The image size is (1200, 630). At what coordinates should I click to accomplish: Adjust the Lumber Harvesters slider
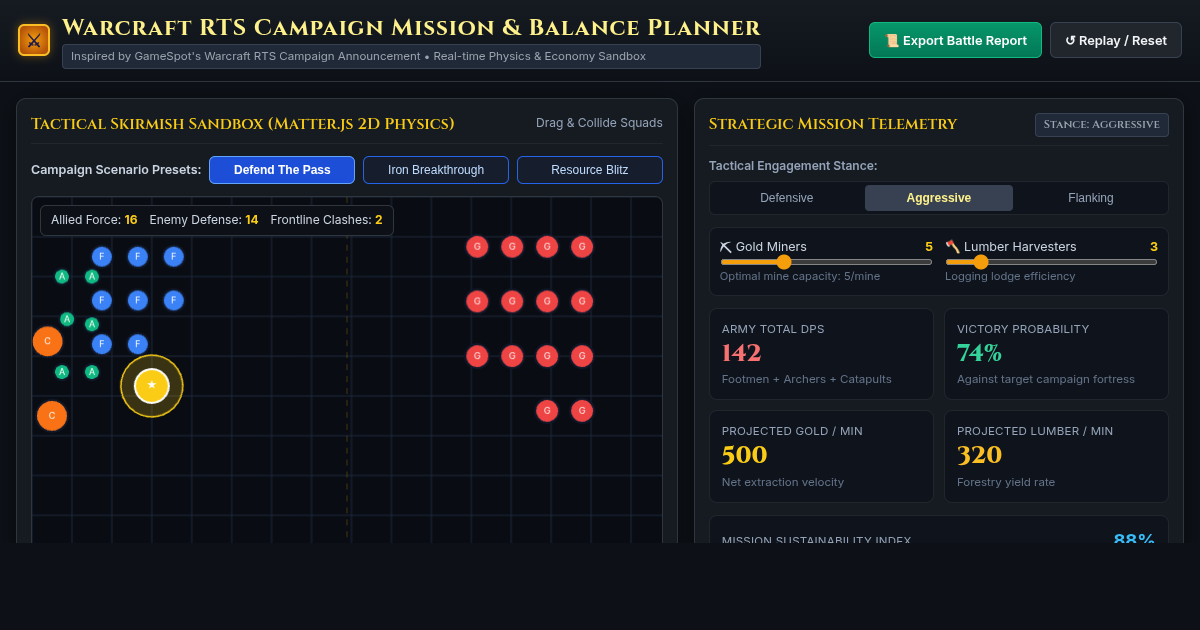tap(1051, 262)
